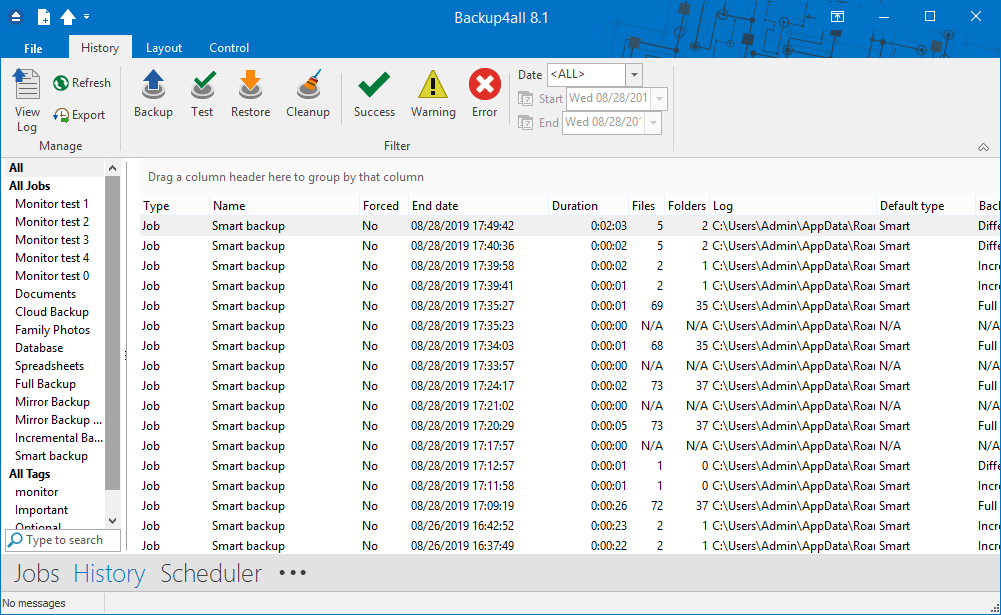Switch to the Layout ribbon tab

coord(164,48)
